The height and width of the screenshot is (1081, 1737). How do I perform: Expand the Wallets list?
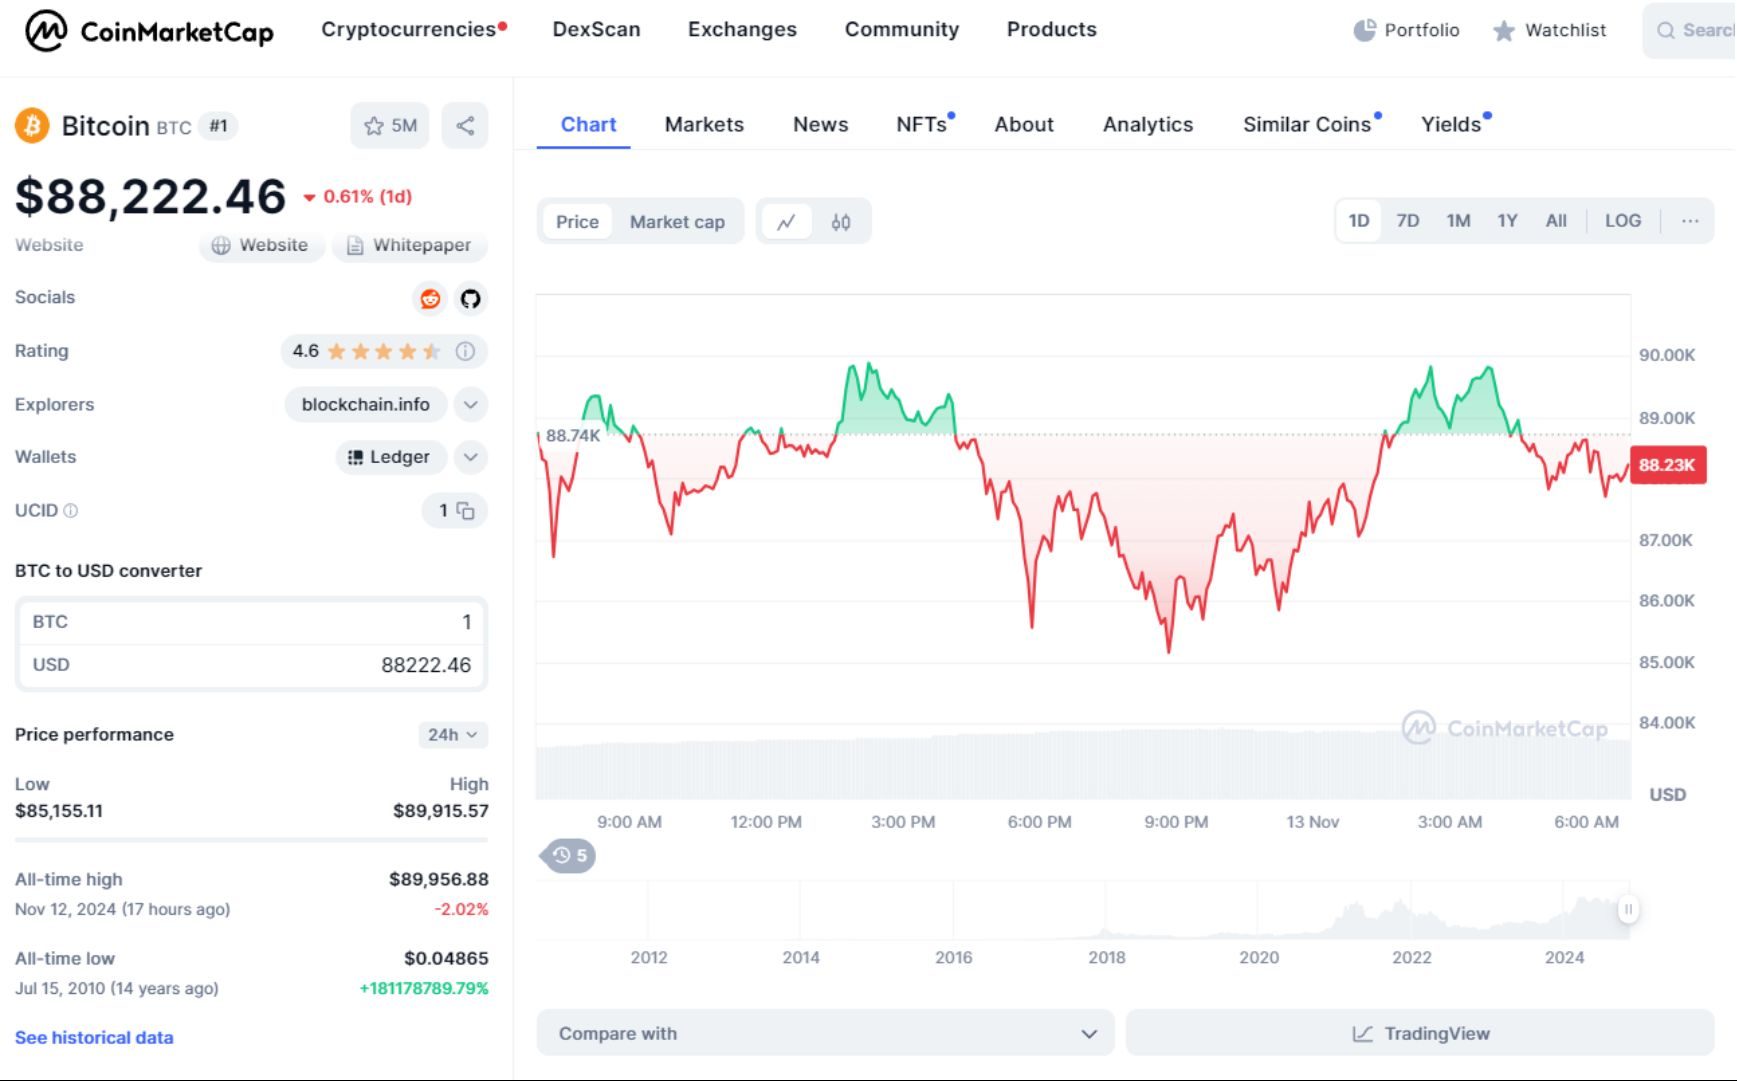(x=470, y=457)
